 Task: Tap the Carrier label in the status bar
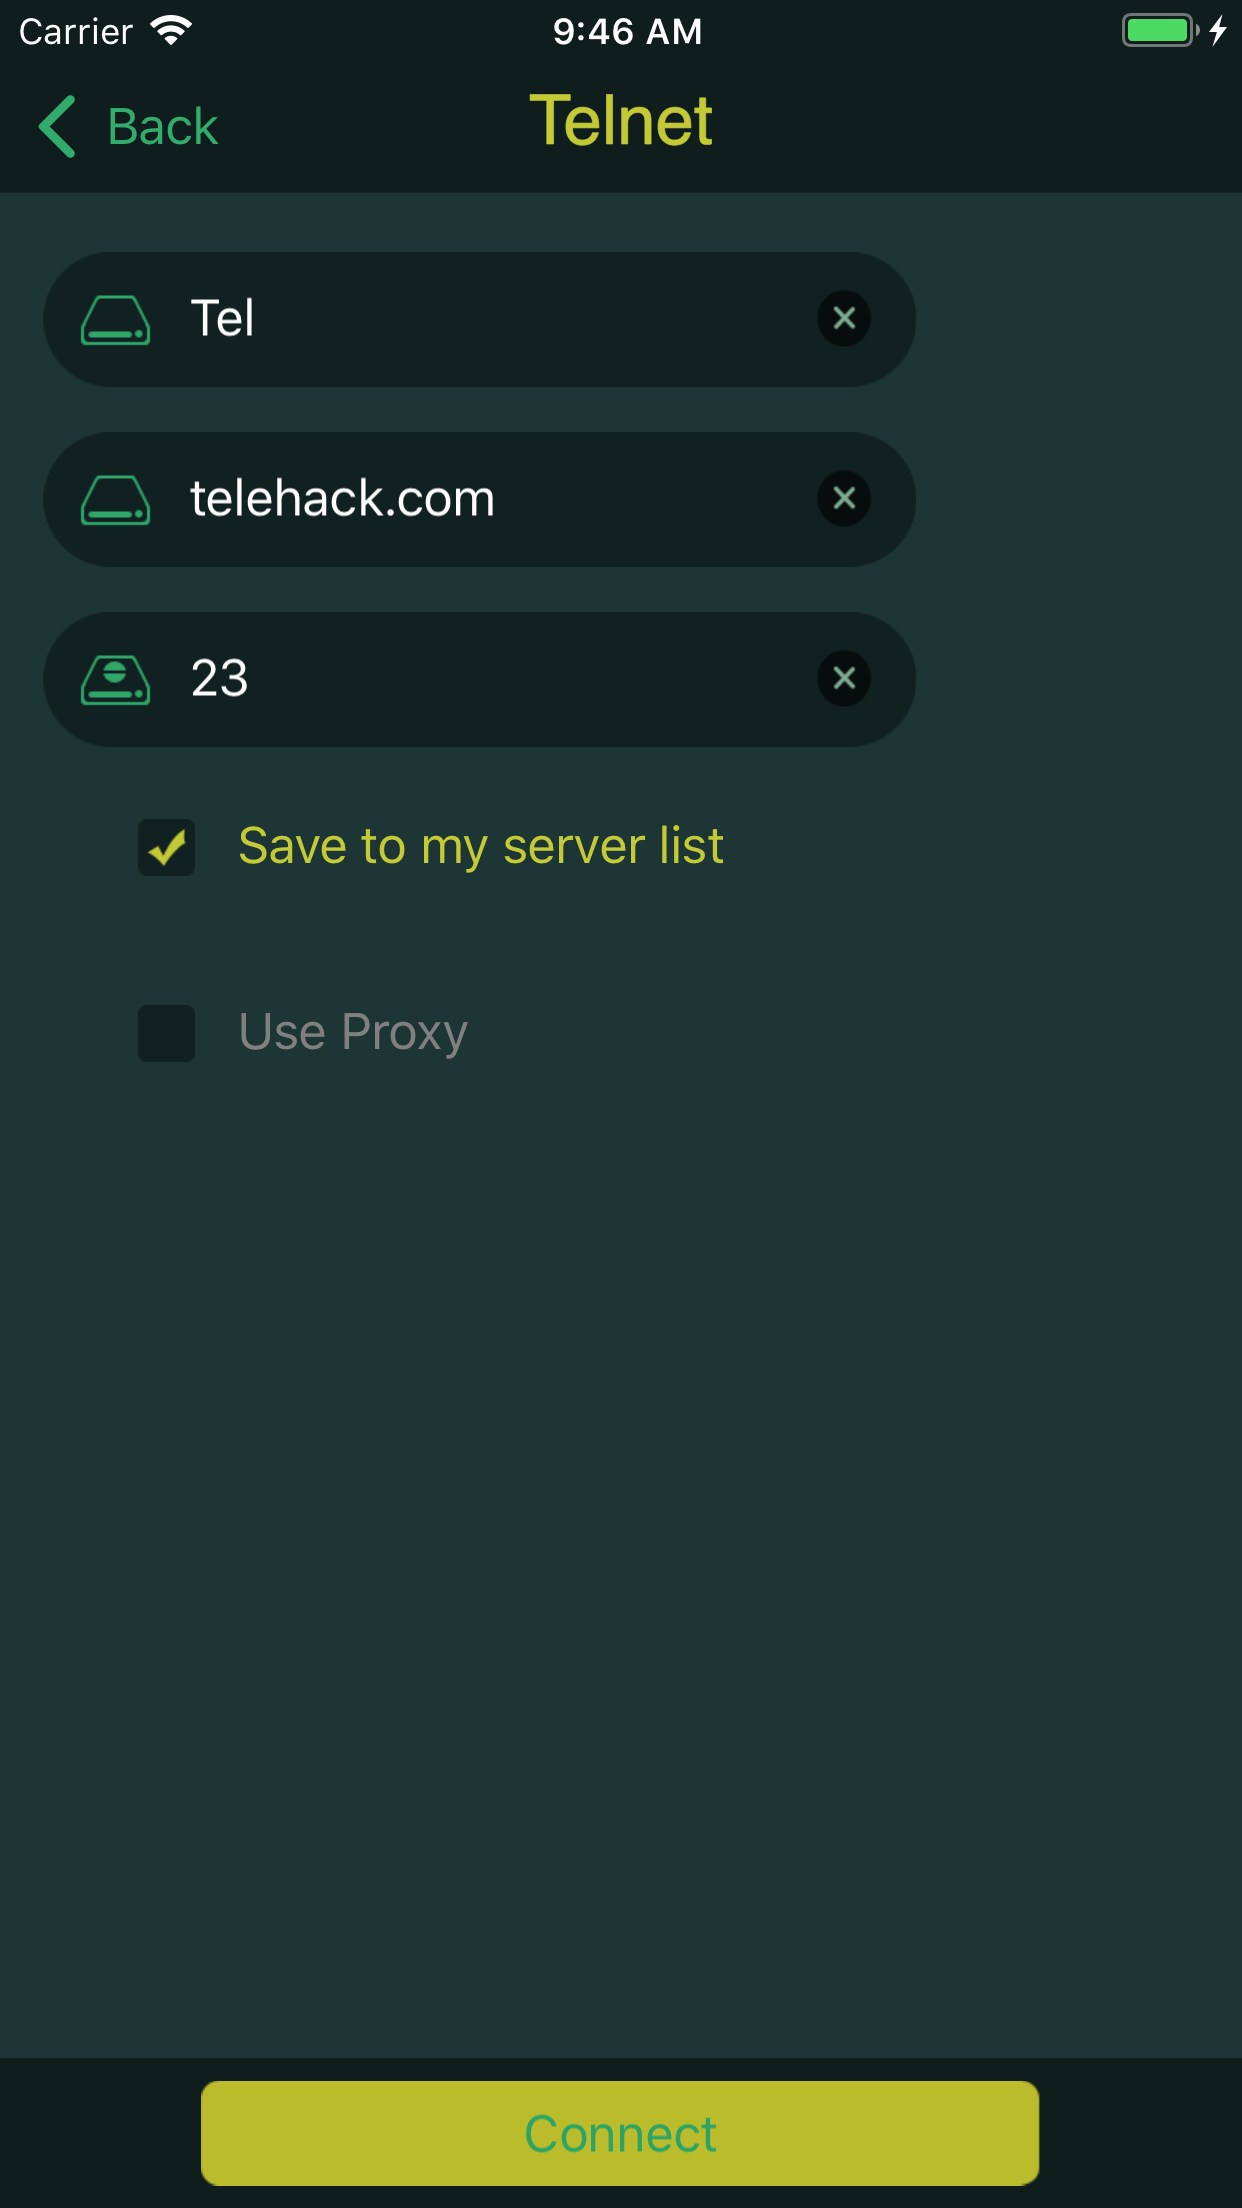tap(75, 31)
